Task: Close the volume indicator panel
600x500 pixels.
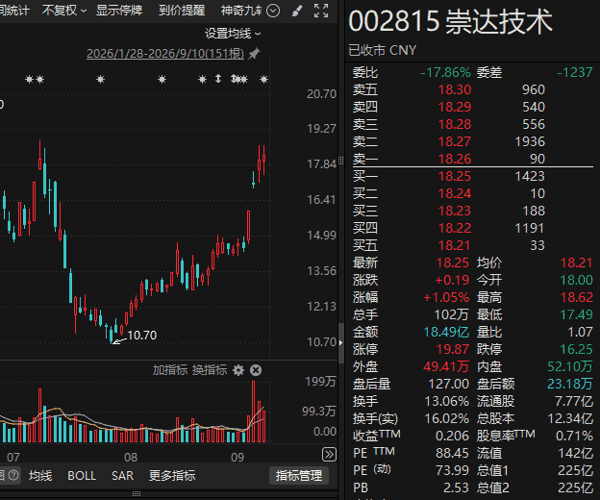Action: (256, 370)
